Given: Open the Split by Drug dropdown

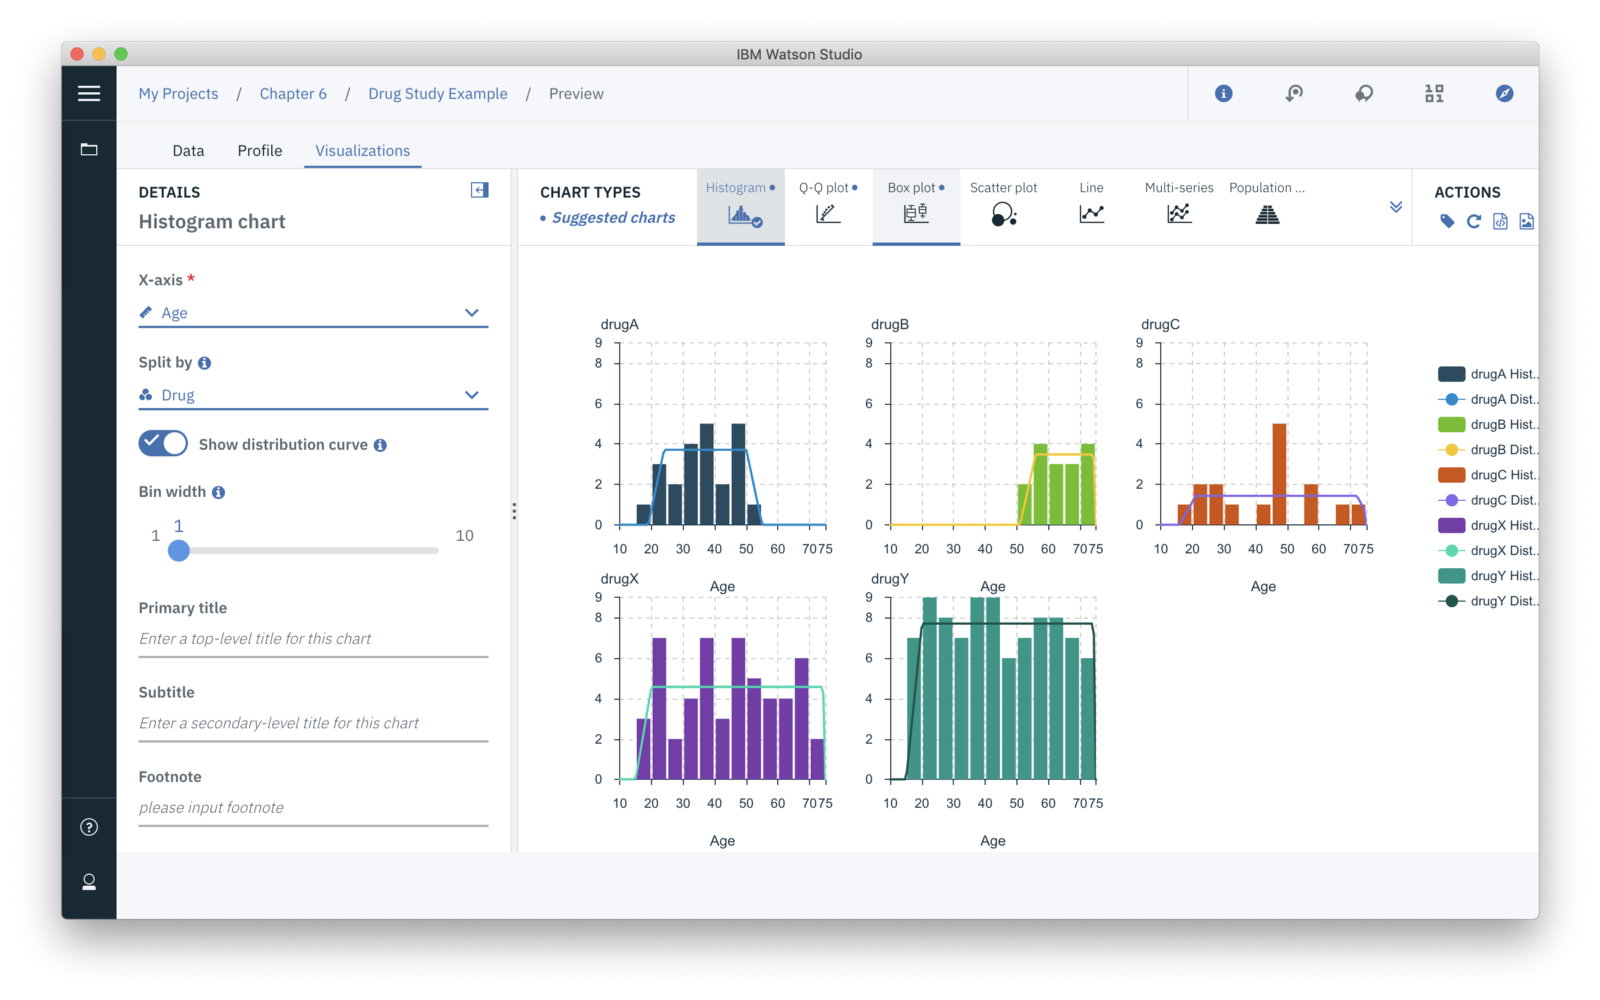Looking at the screenshot, I should 470,394.
